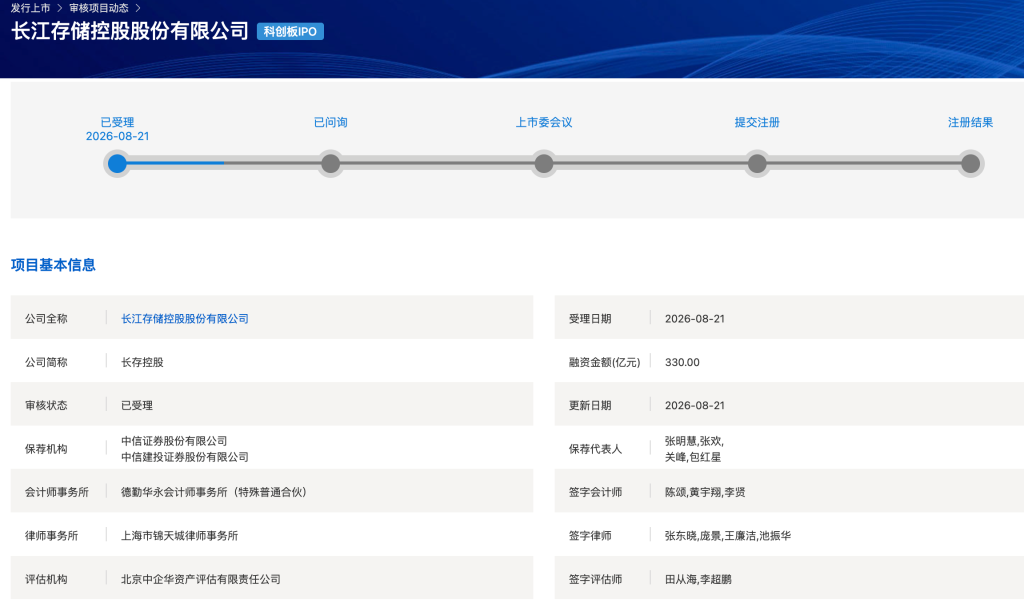
Task: Click signing accountants 陈颂,黄宇翔,李贤
Action: [705, 492]
